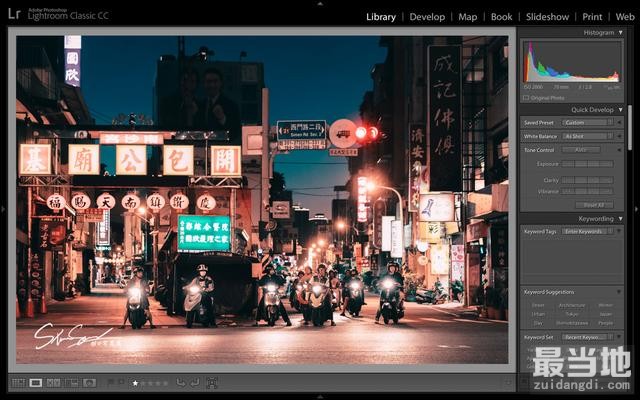The height and width of the screenshot is (400, 640).
Task: Click the crop frame overlay toolbar icon
Action: [x=211, y=383]
